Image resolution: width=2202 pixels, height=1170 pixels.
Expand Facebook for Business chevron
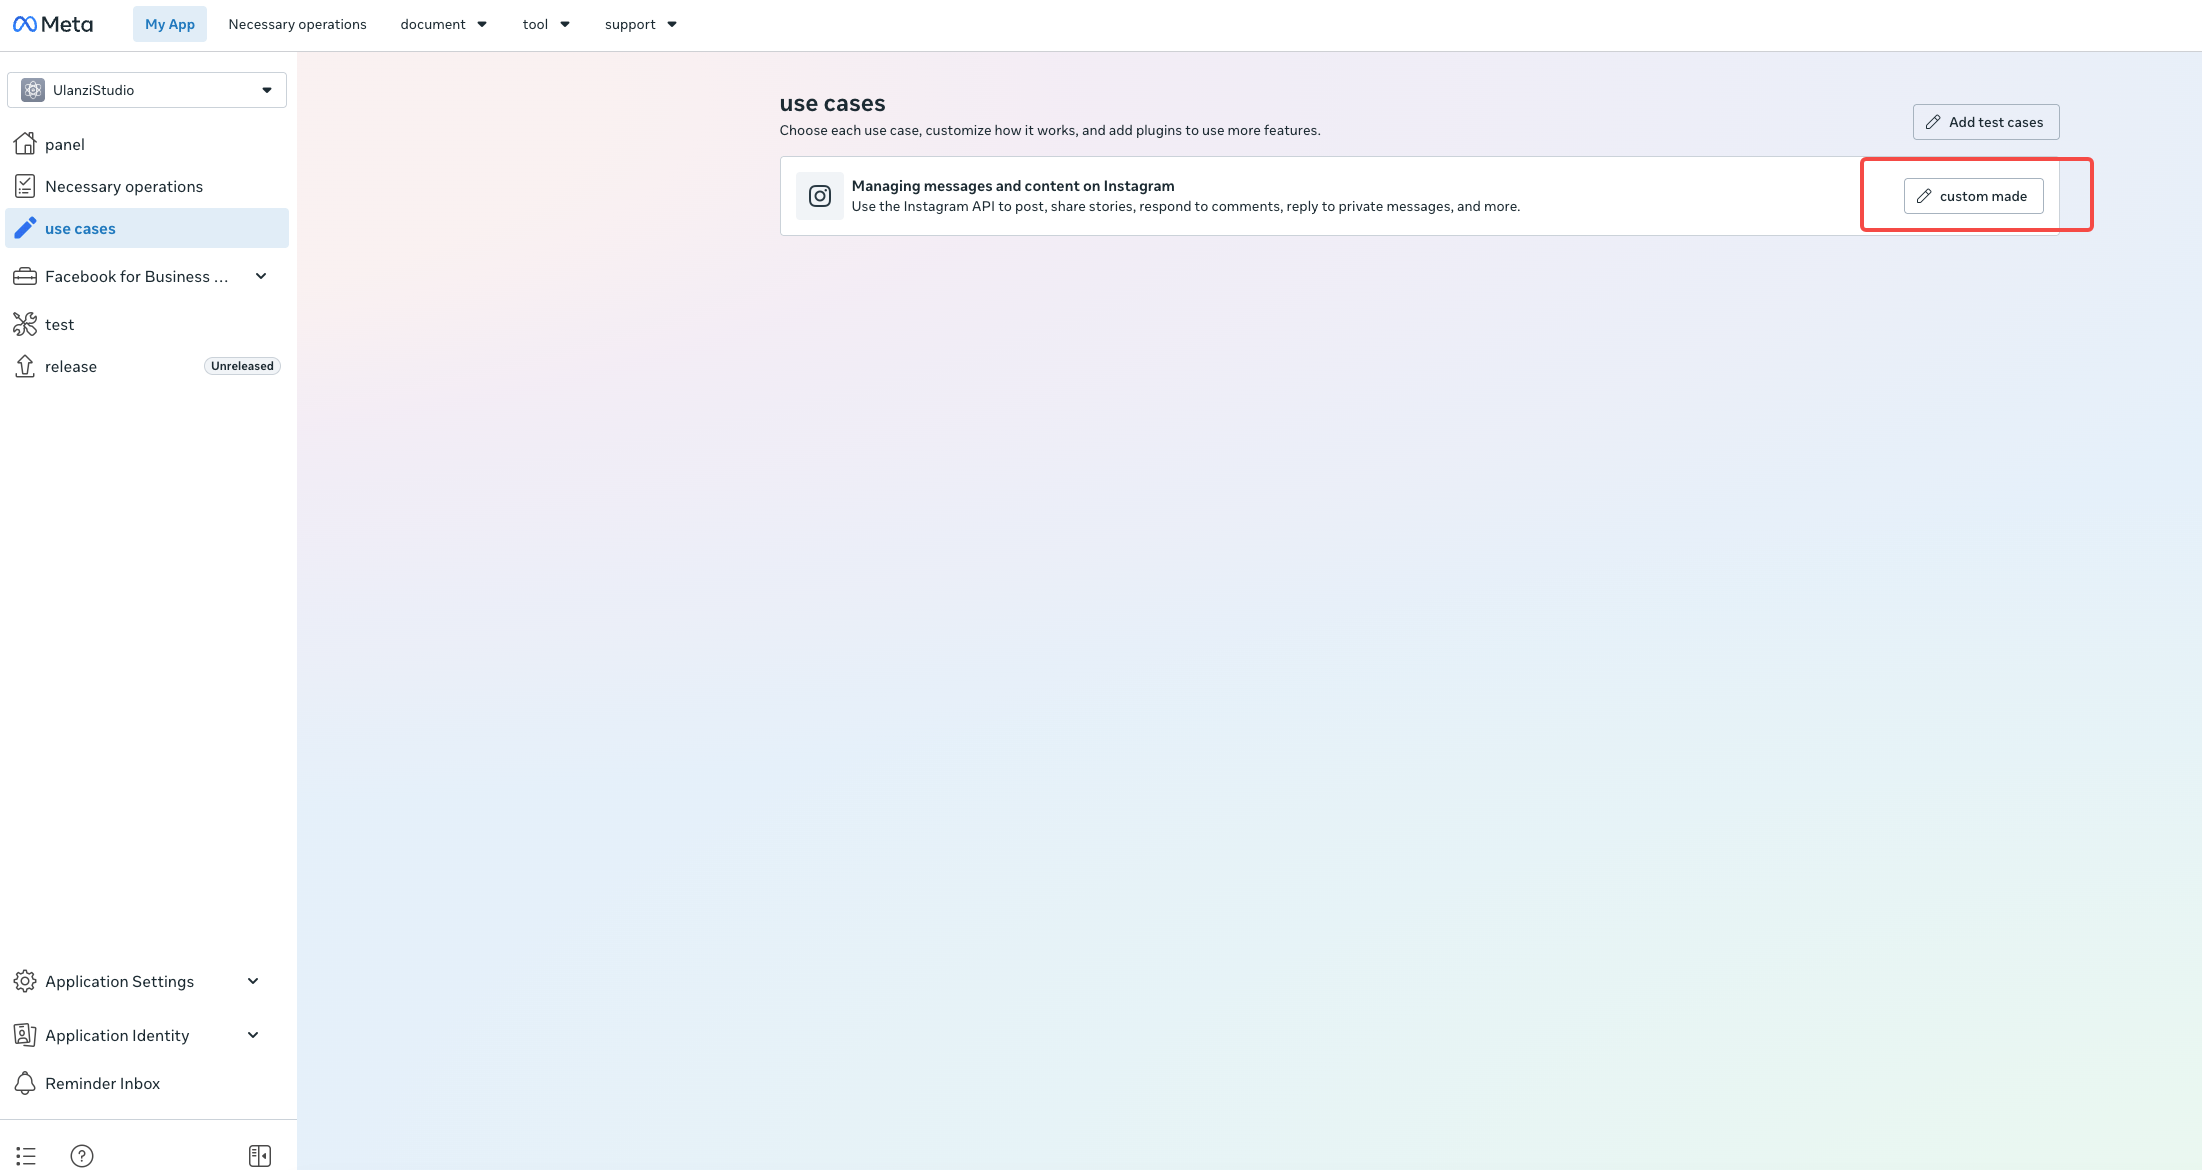[261, 276]
